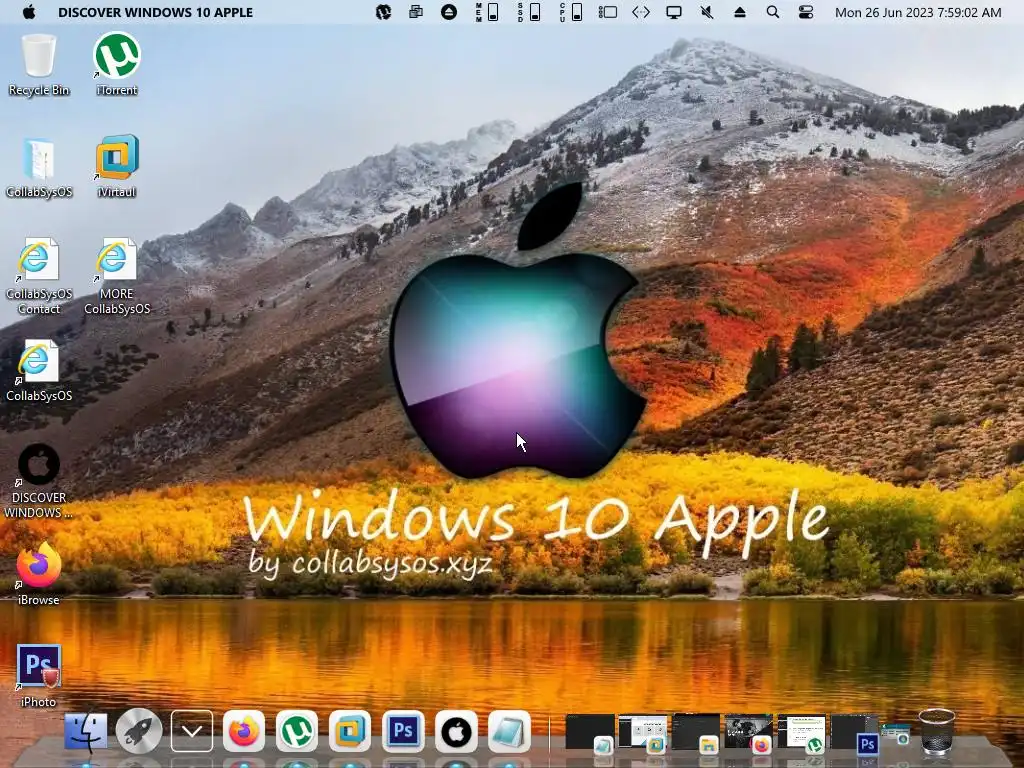Launch the iPhoto Photoshop desktop shortcut
The image size is (1024, 768).
click(x=39, y=675)
